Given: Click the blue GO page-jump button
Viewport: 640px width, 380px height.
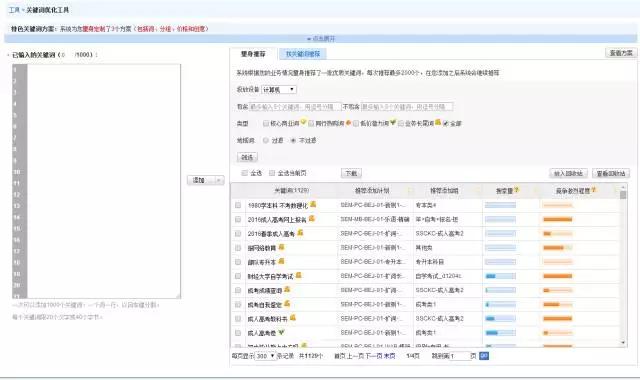Looking at the screenshot, I should [484, 356].
